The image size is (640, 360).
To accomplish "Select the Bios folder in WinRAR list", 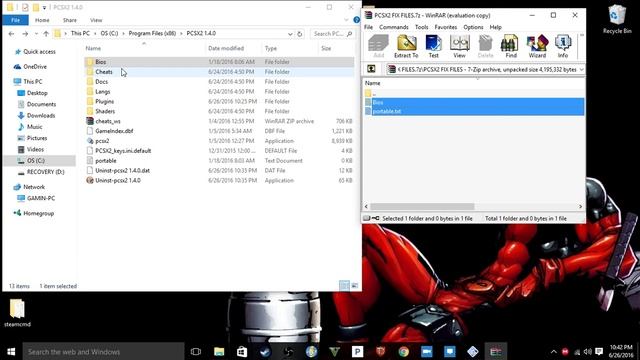I will coord(474,102).
